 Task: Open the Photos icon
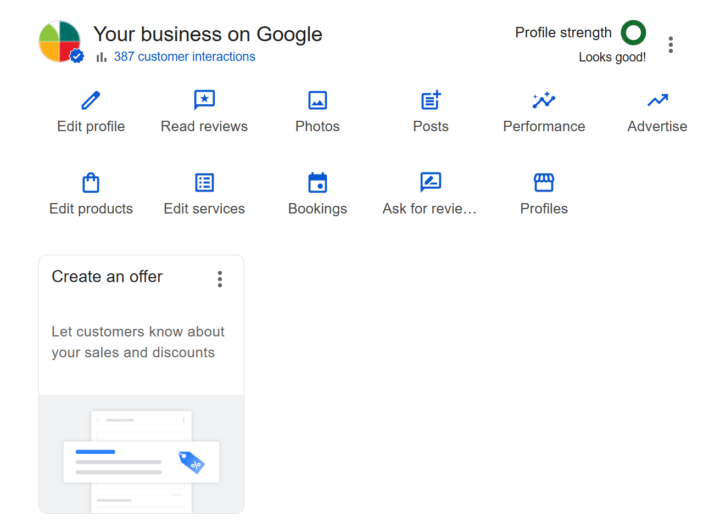[317, 100]
